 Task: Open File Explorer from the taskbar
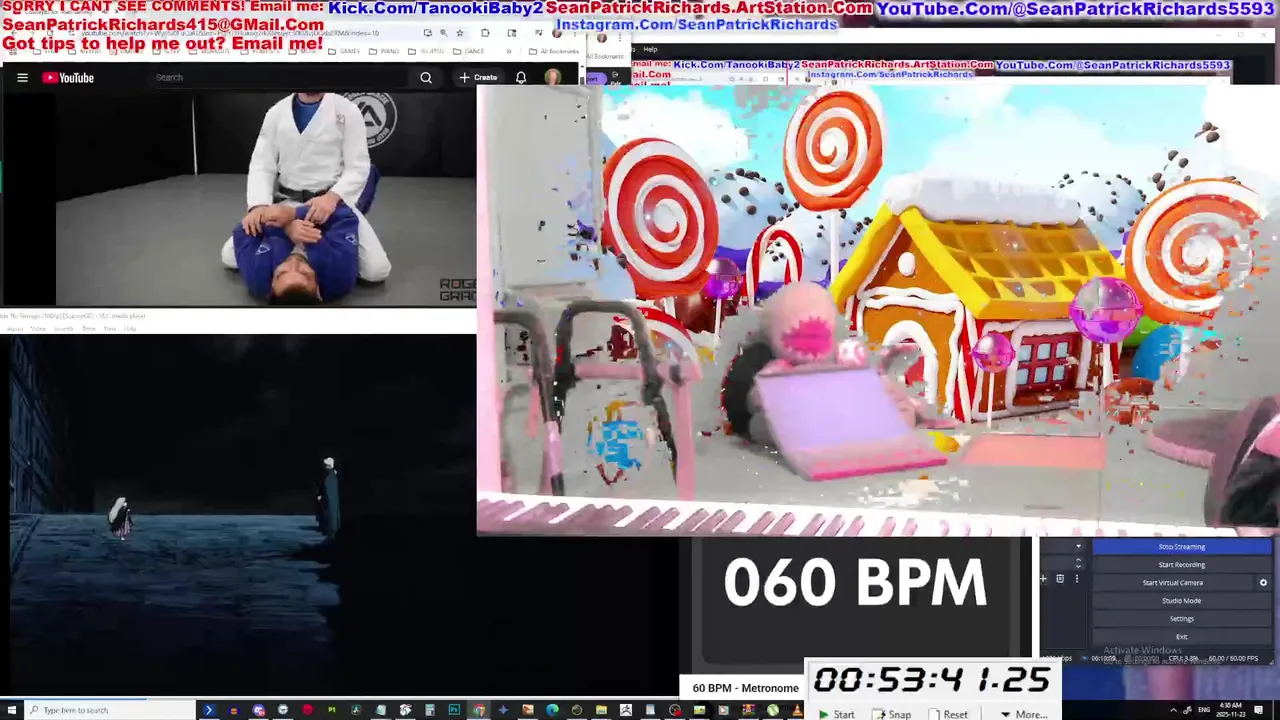[601, 710]
